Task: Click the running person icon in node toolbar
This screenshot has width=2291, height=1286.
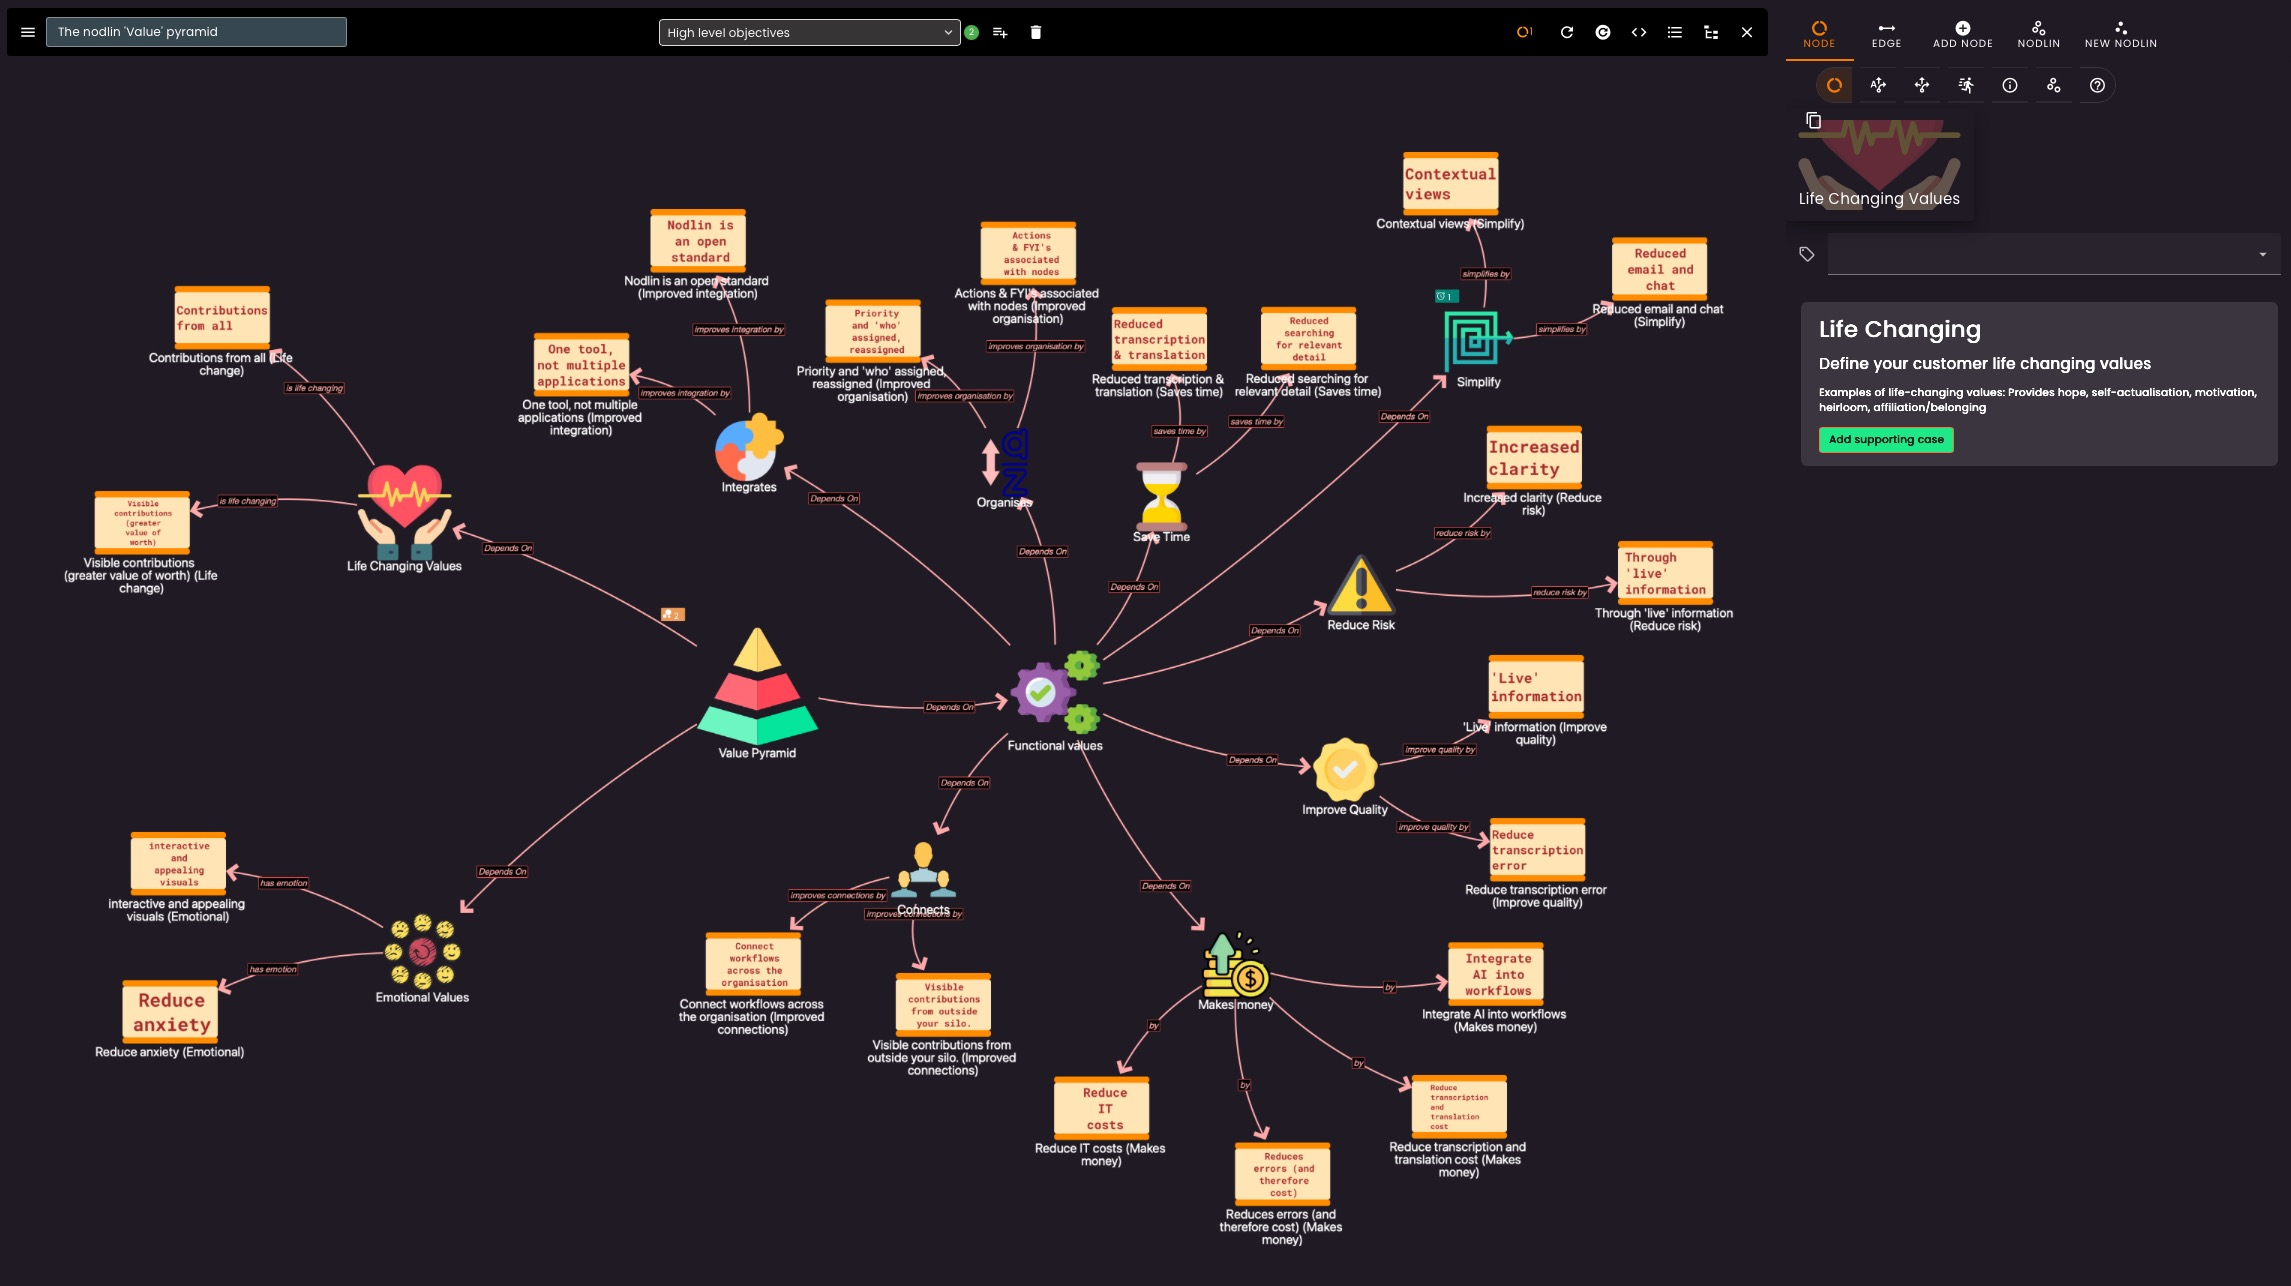Action: pyautogui.click(x=1965, y=86)
